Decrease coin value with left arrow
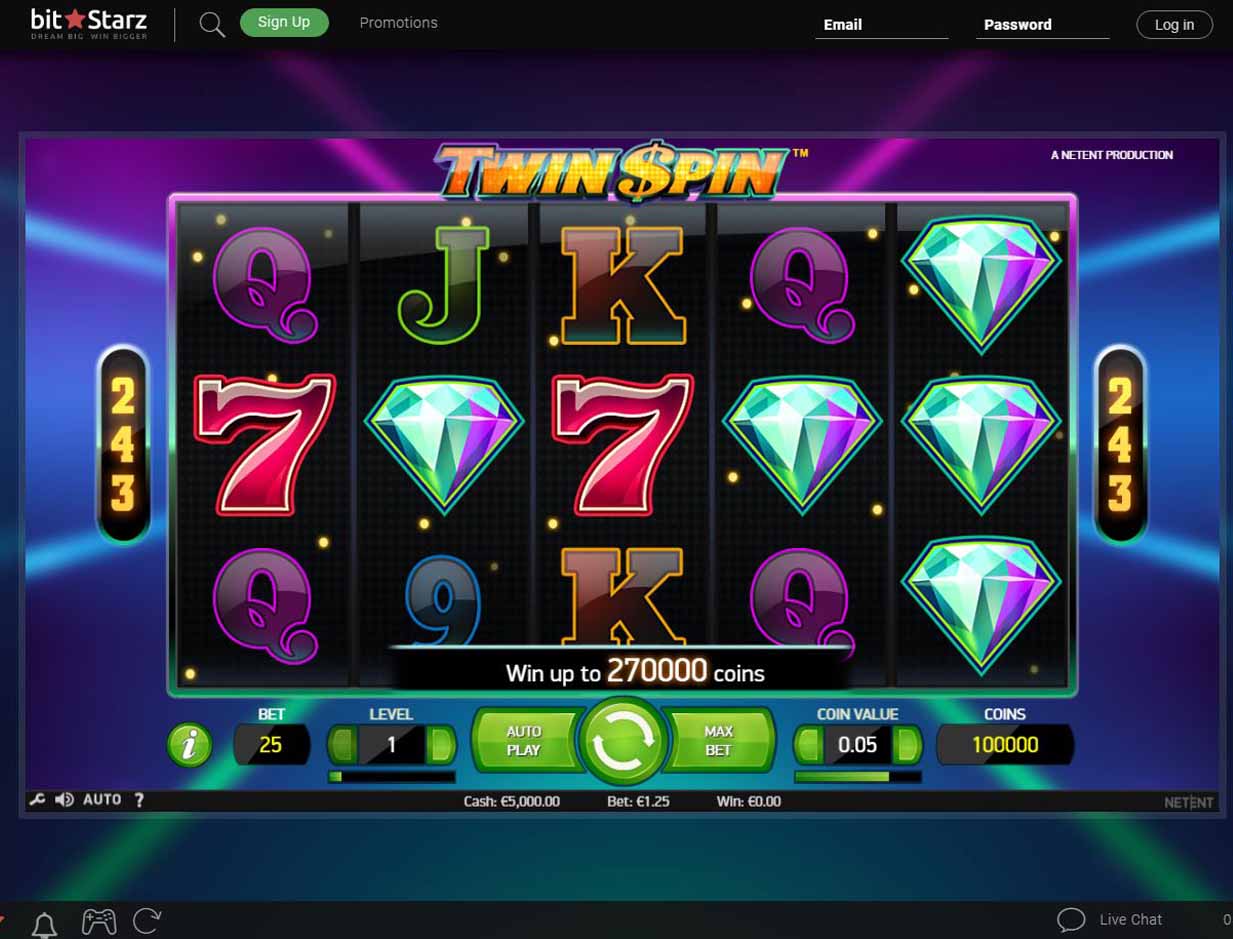The width and height of the screenshot is (1233, 939). pos(808,745)
